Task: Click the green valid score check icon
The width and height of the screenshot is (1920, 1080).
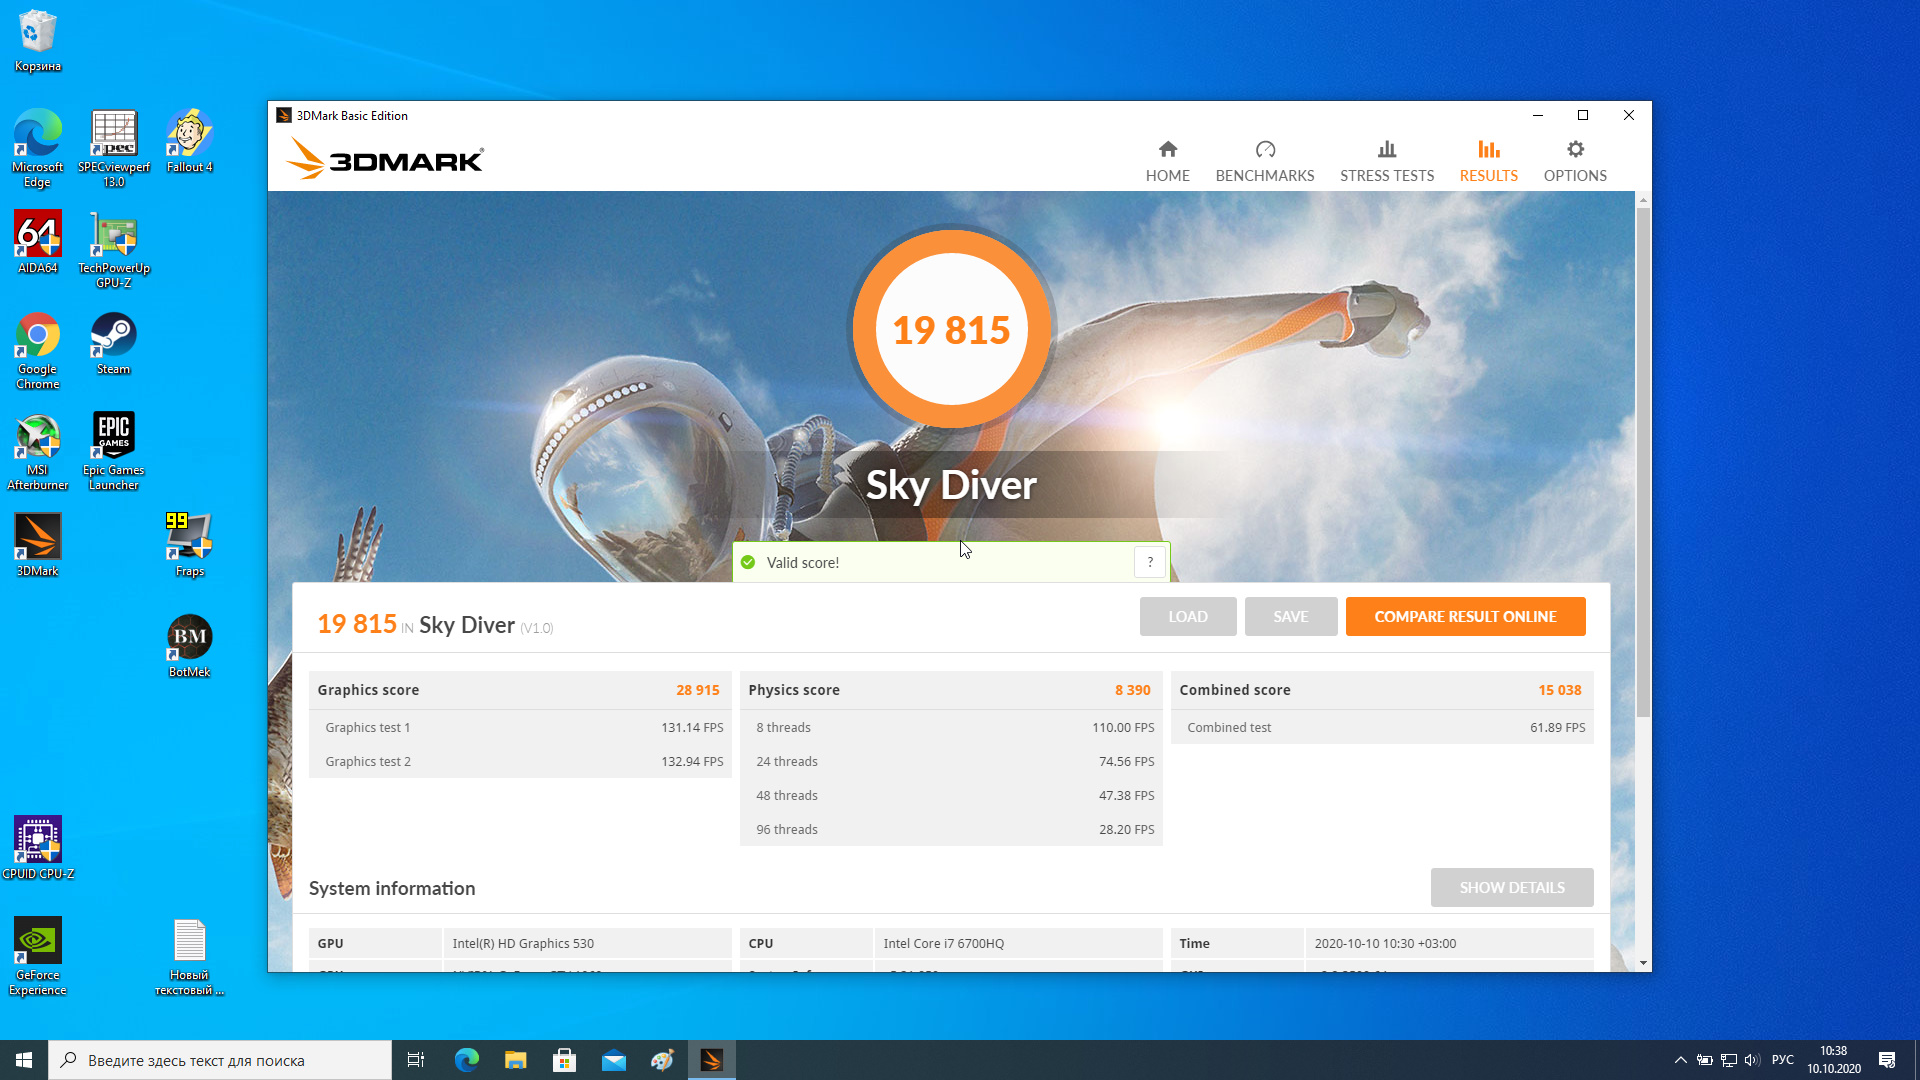Action: (x=748, y=562)
